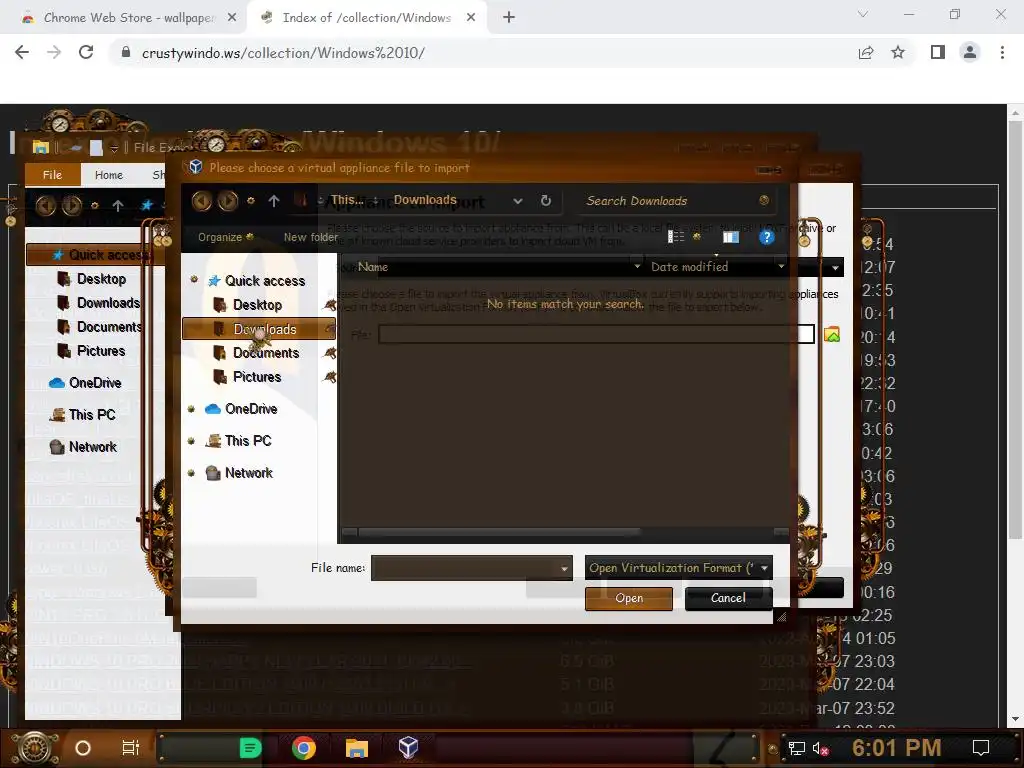Toggle the preview pane icon in dialog
Viewport: 1024px width, 768px height.
[x=731, y=237]
